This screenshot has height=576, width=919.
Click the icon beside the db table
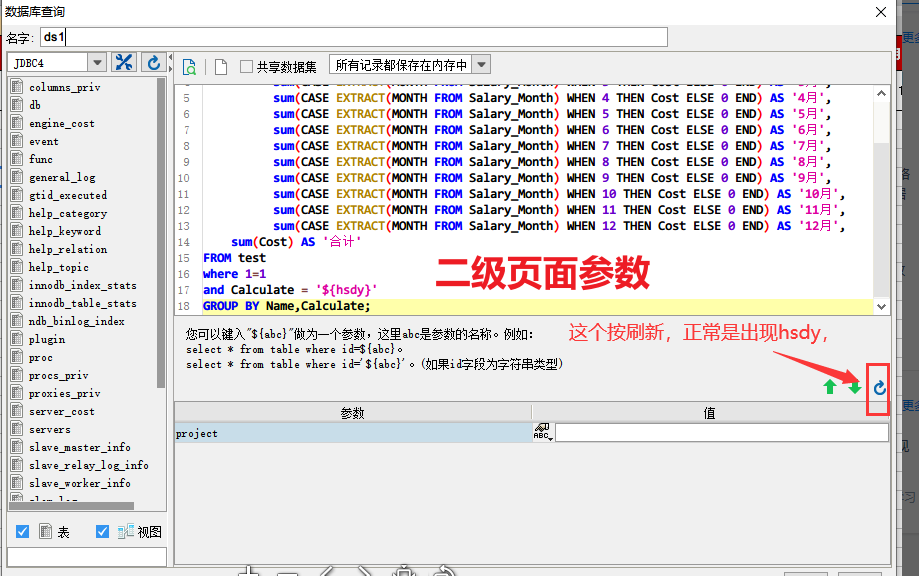(18, 105)
